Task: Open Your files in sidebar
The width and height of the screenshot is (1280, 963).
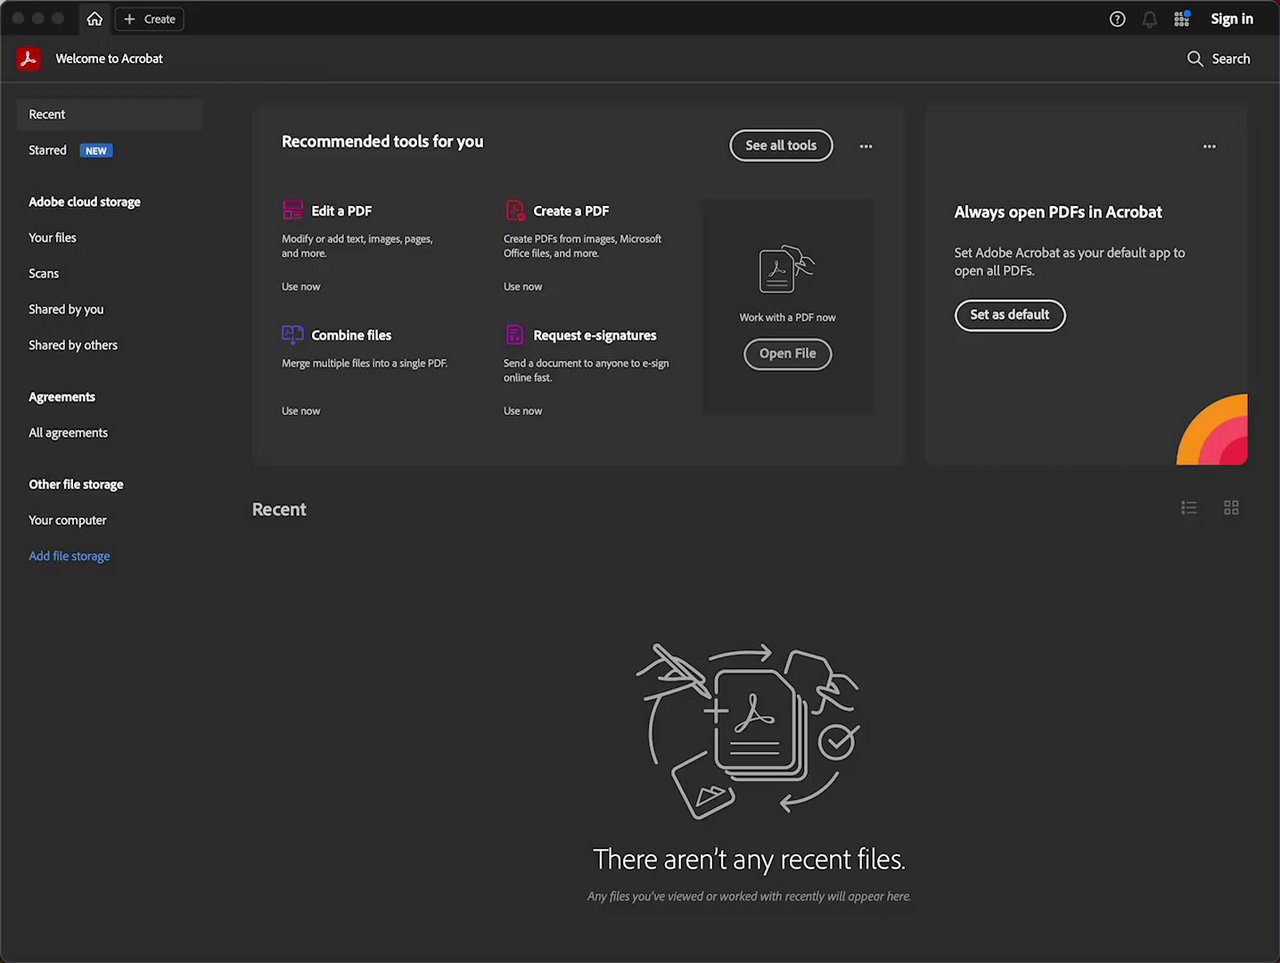Action: click(x=52, y=238)
